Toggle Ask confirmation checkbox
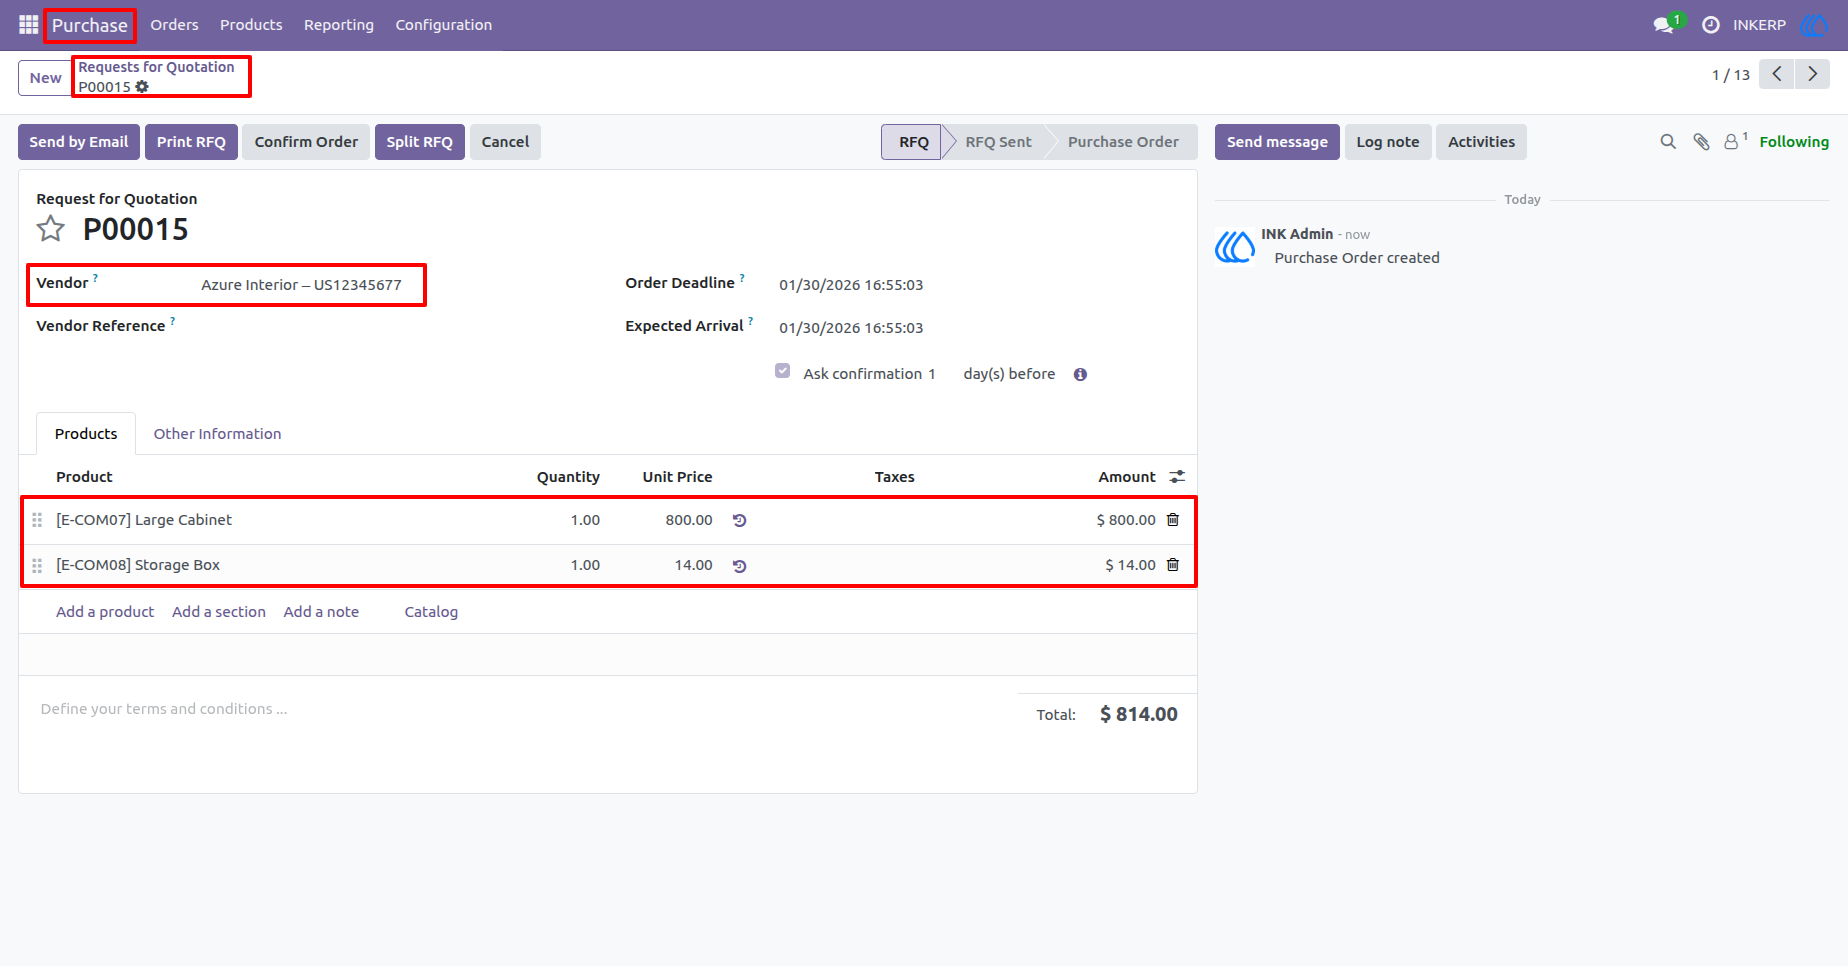 (783, 371)
